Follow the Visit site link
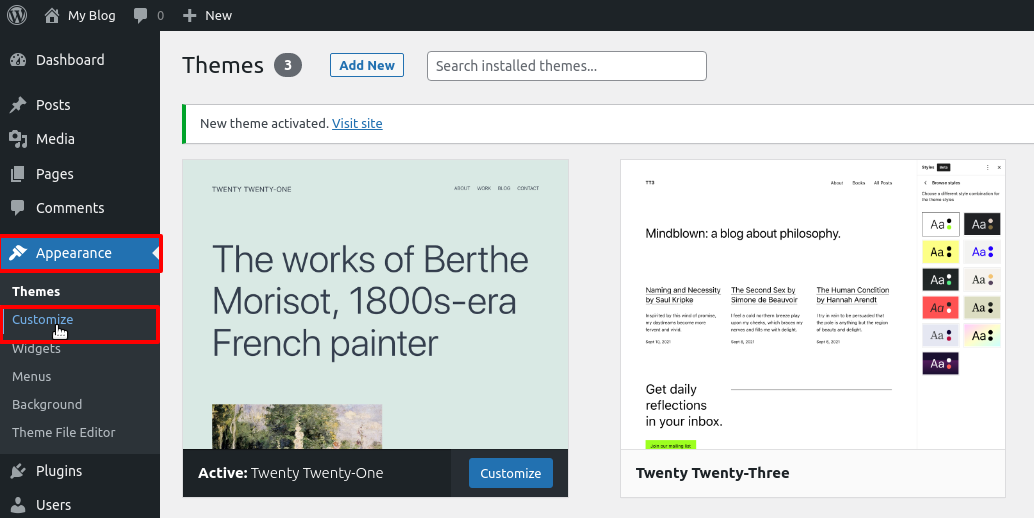This screenshot has height=518, width=1034. coord(357,123)
